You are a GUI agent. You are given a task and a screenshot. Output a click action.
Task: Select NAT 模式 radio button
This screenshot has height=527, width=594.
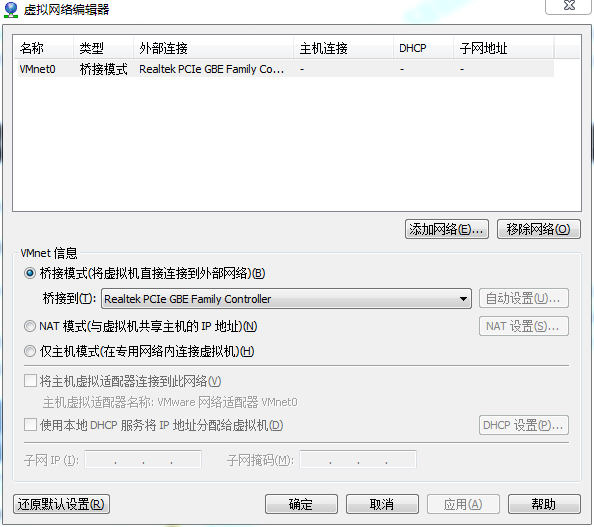point(30,326)
